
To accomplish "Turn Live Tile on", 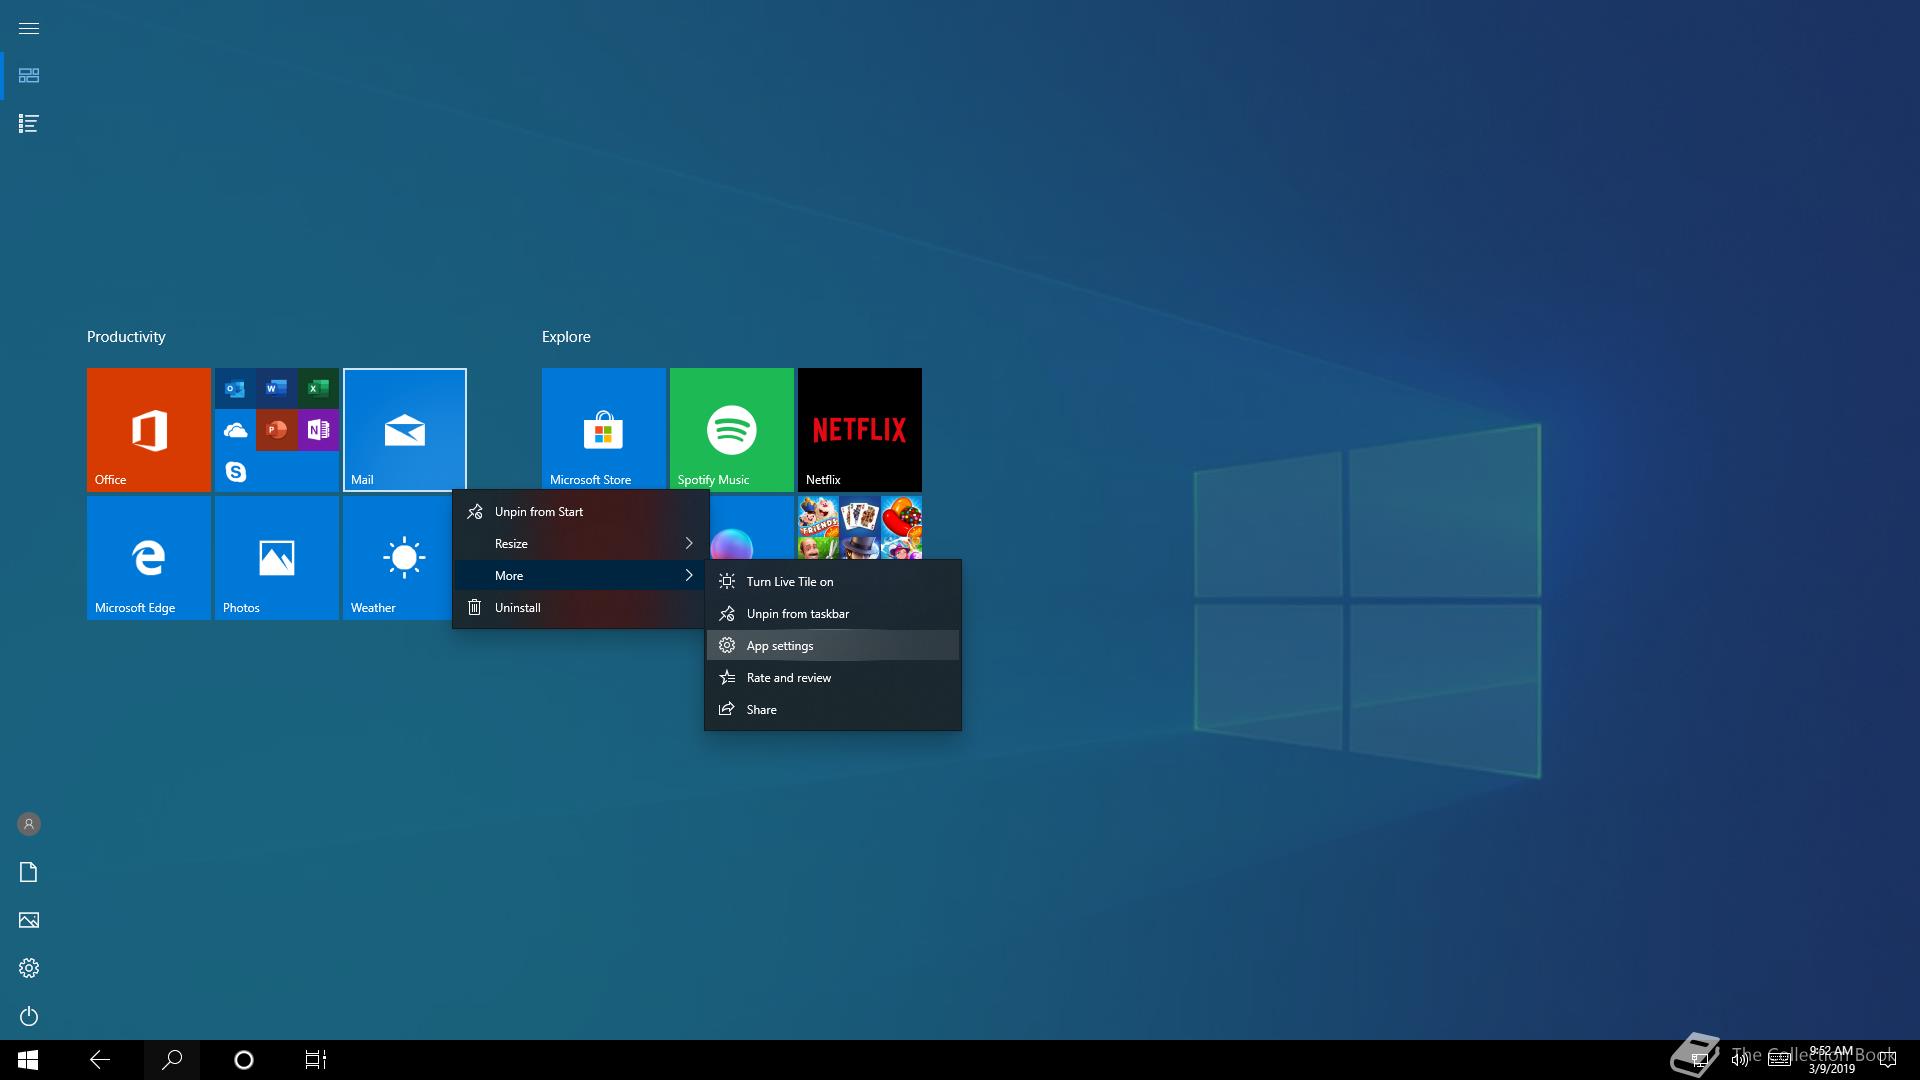I will pos(833,582).
